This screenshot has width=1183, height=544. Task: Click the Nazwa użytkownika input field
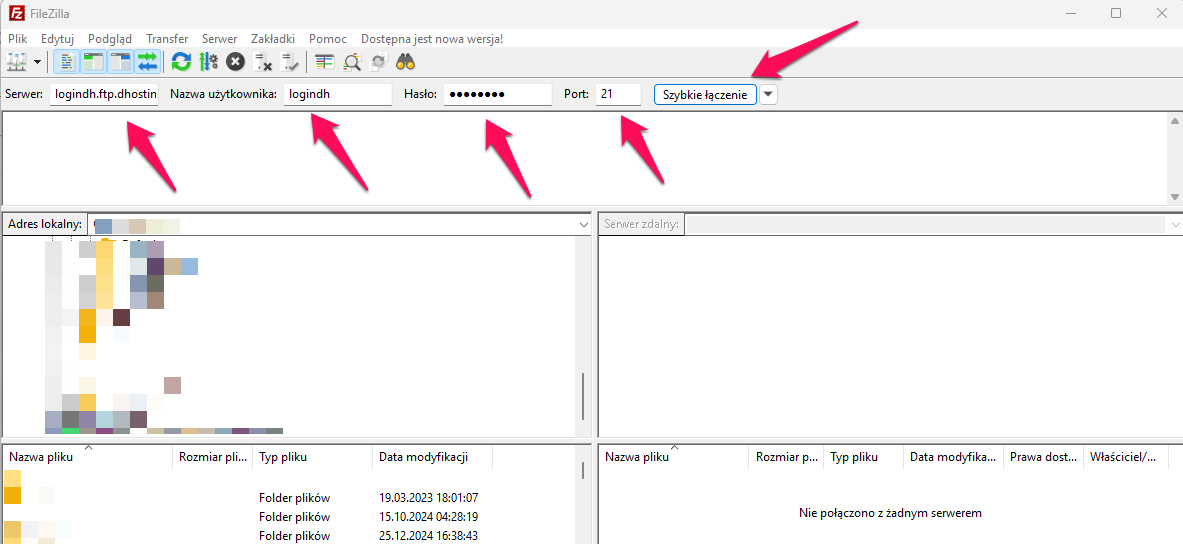tap(337, 94)
